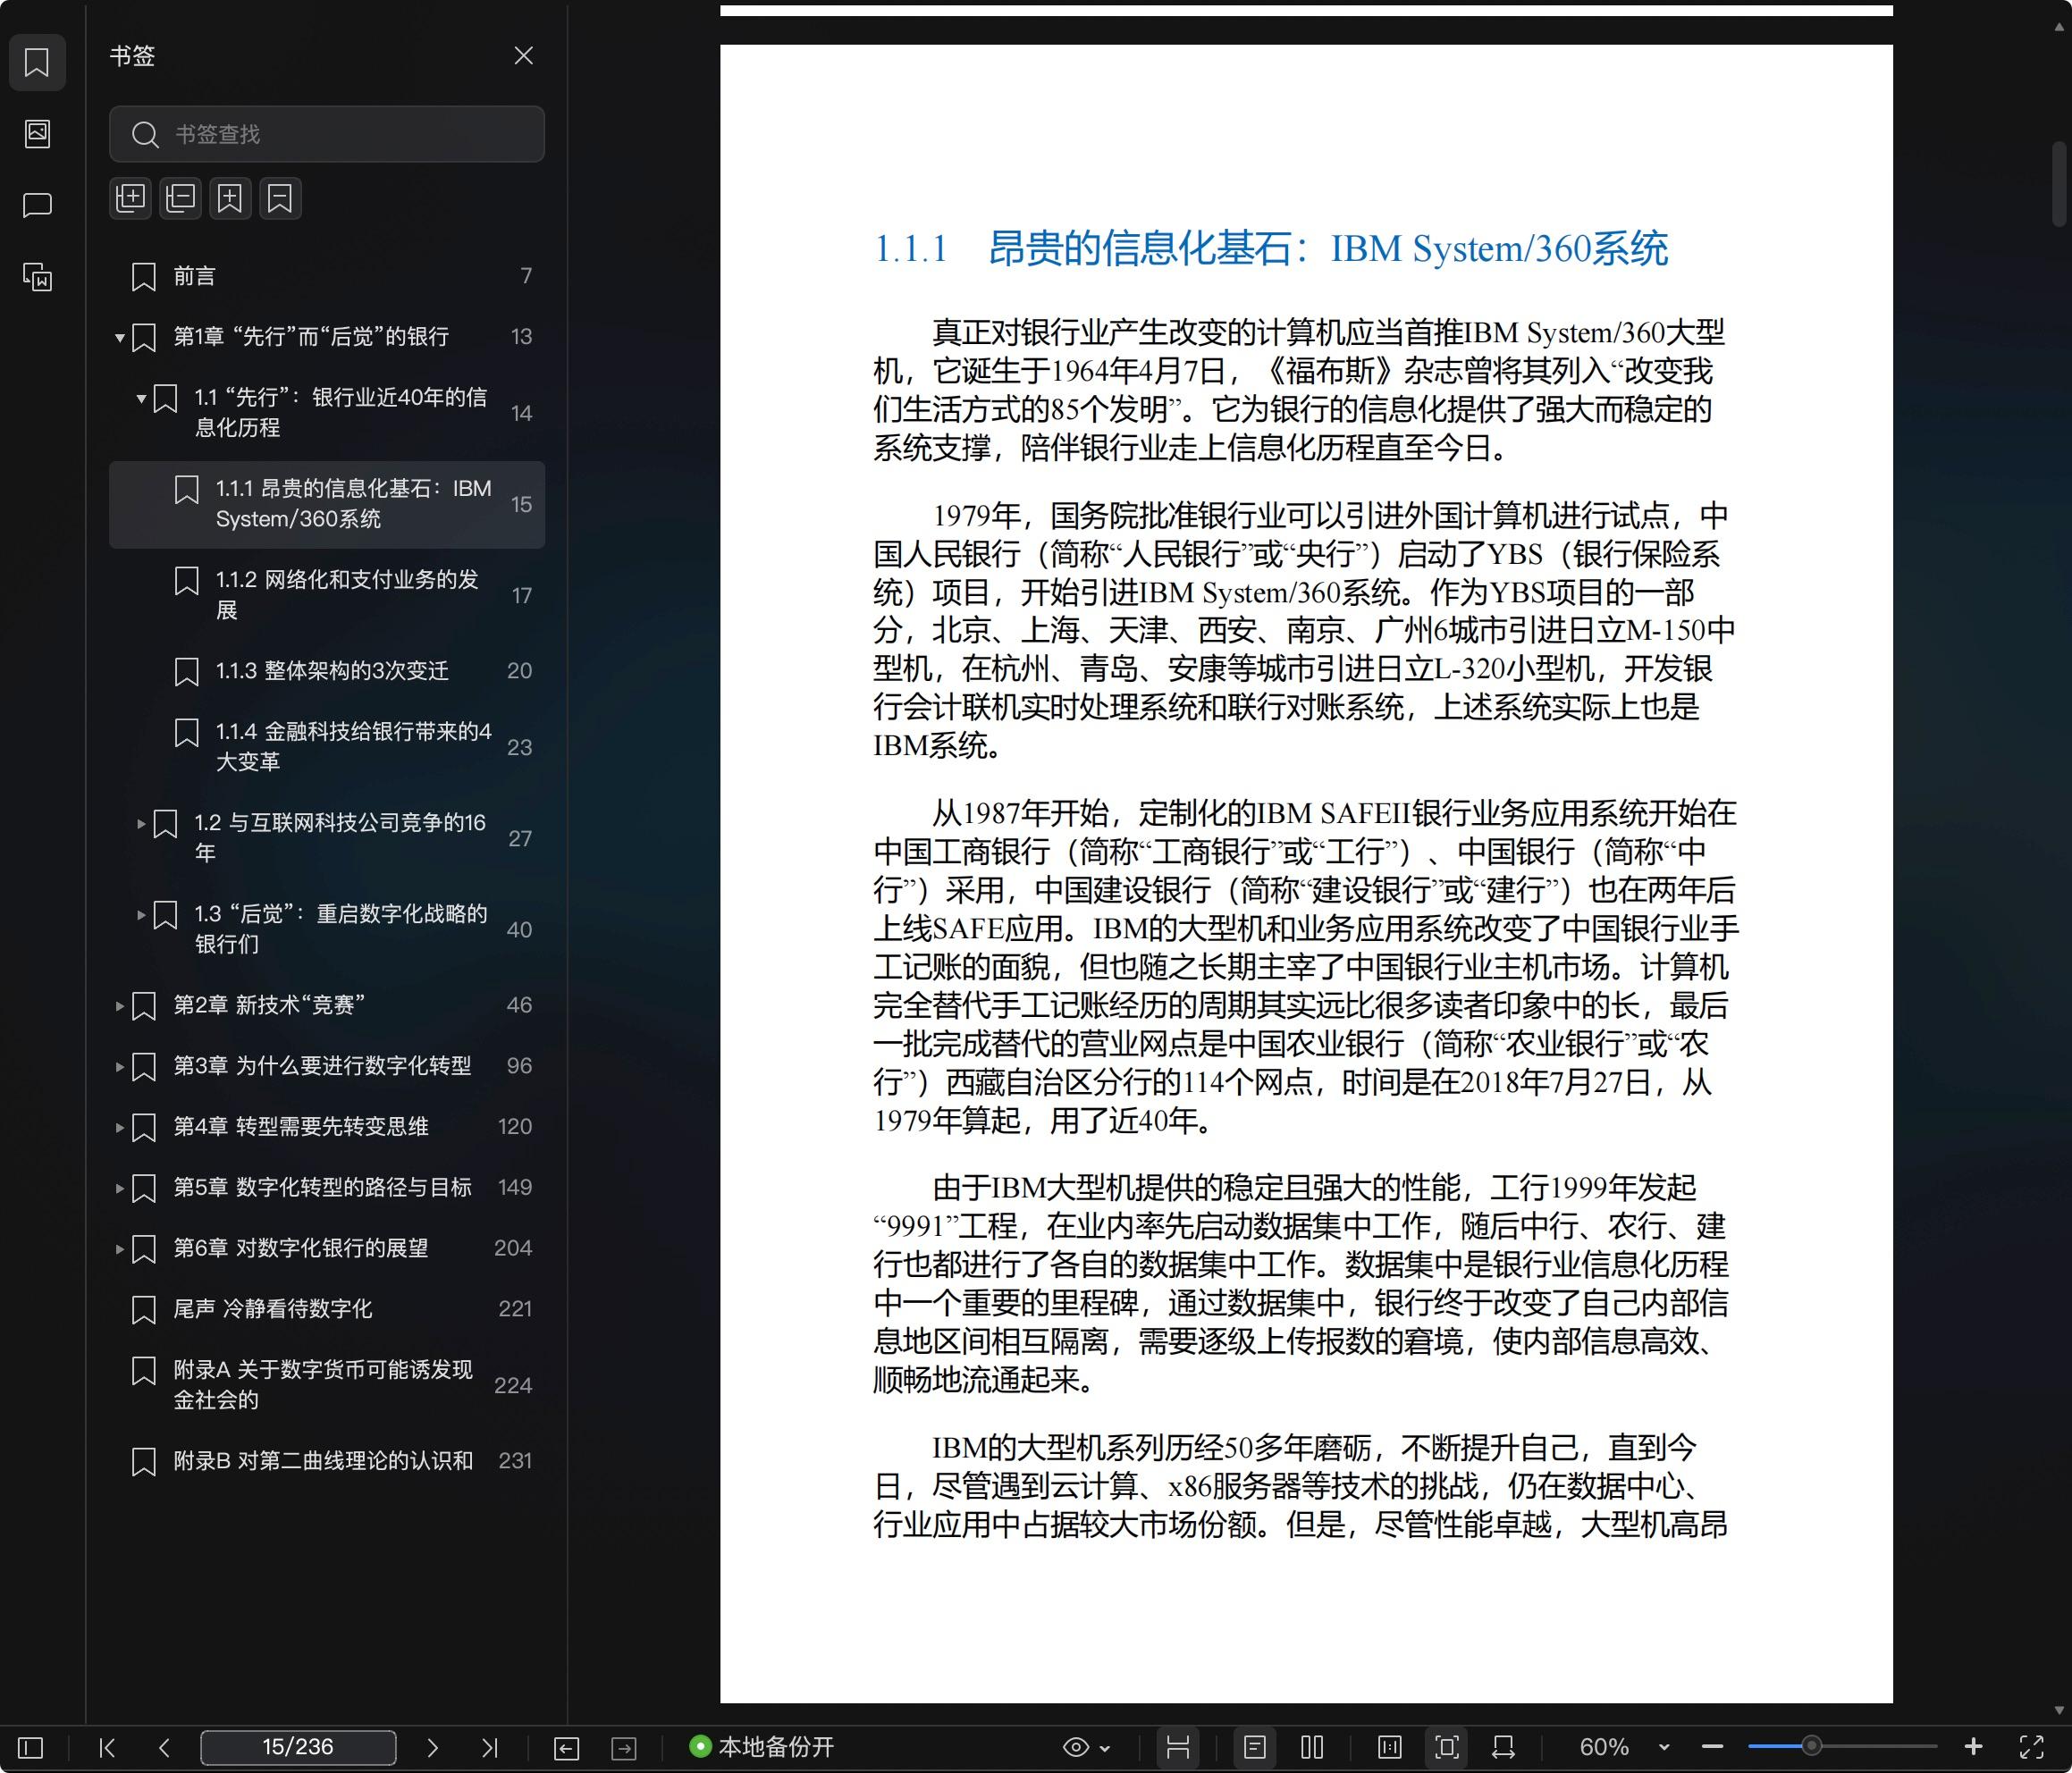The height and width of the screenshot is (1773, 2072).
Task: Expand the 1.2 与互联网科技公司竞争 bookmark
Action: [141, 823]
